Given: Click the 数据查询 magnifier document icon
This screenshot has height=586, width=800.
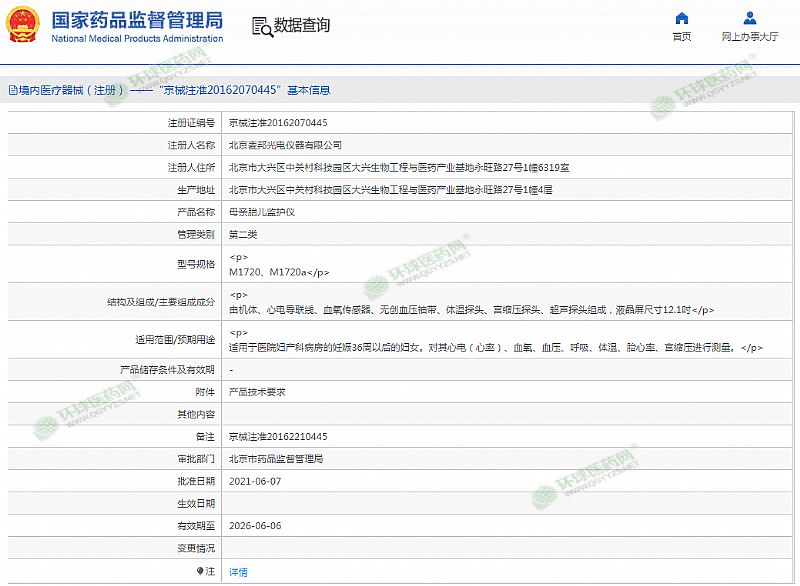Looking at the screenshot, I should (x=260, y=26).
